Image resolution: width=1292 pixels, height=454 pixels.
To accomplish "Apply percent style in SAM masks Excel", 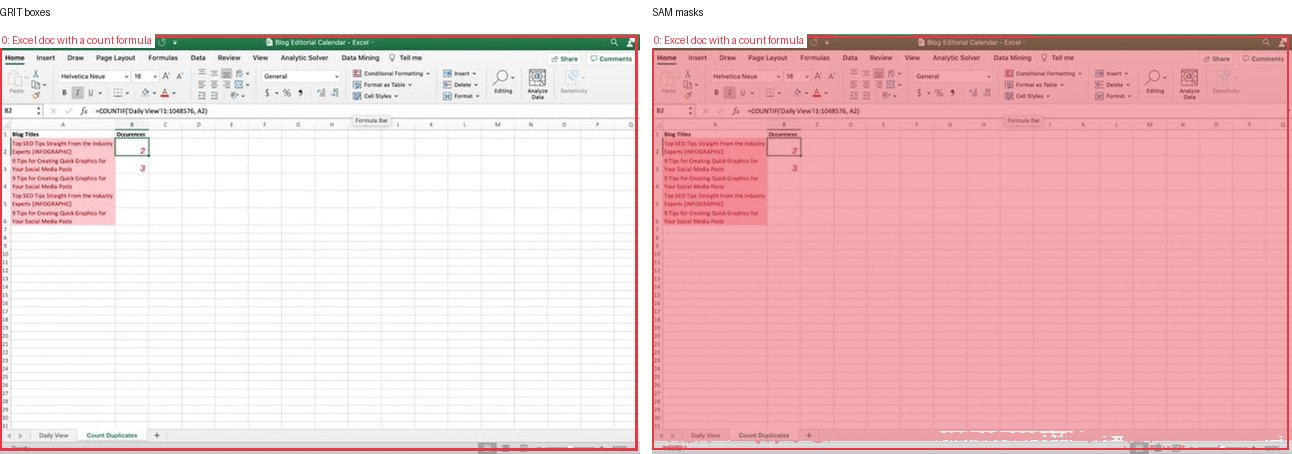I will [x=938, y=93].
